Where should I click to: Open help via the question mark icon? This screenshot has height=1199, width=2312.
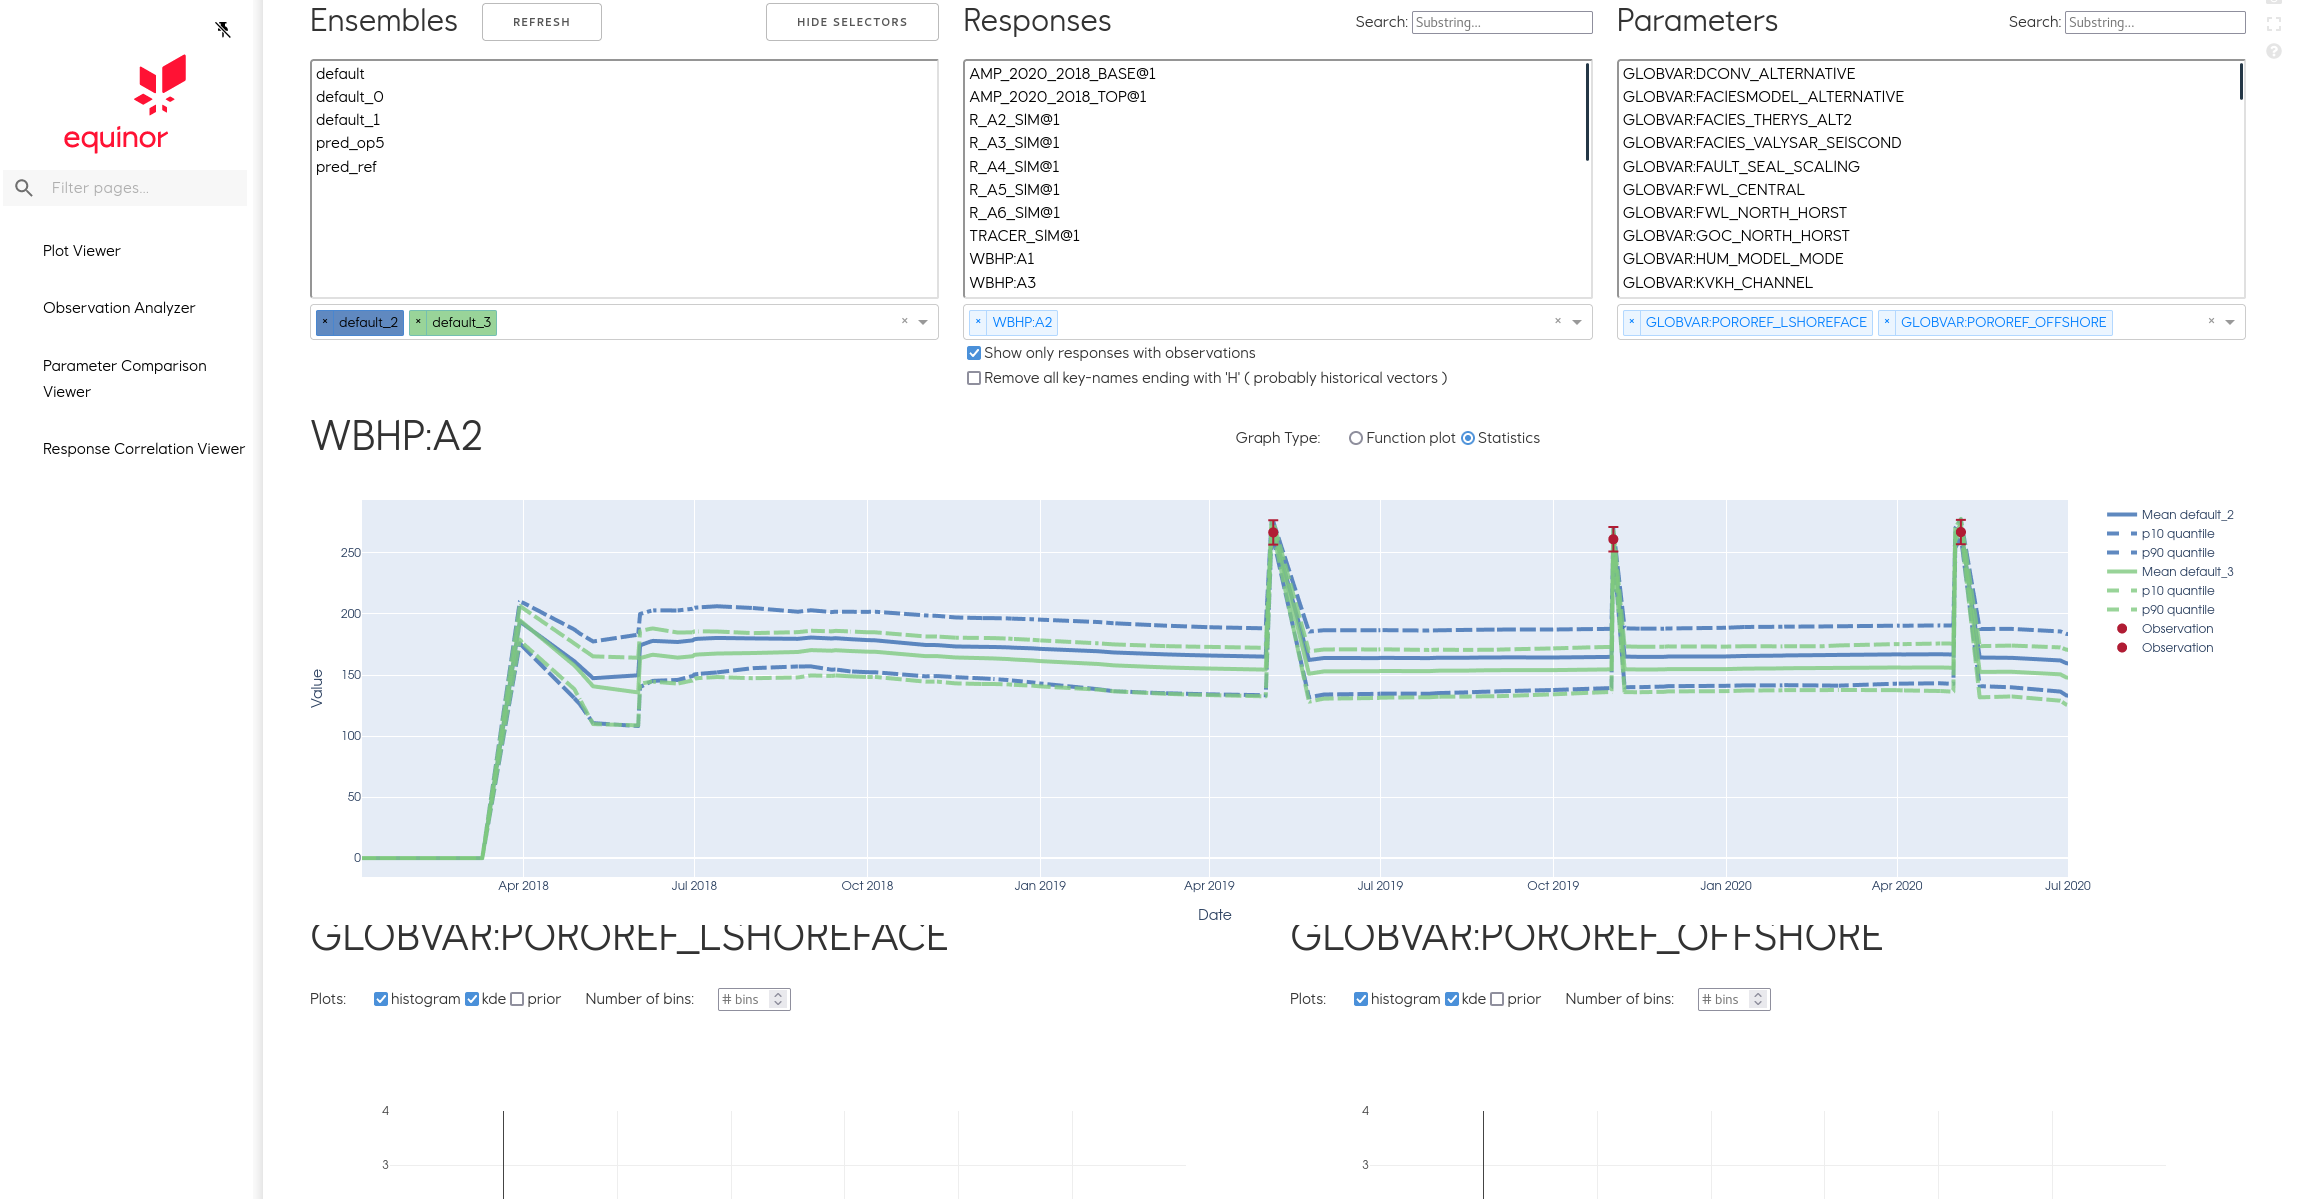tap(2276, 49)
